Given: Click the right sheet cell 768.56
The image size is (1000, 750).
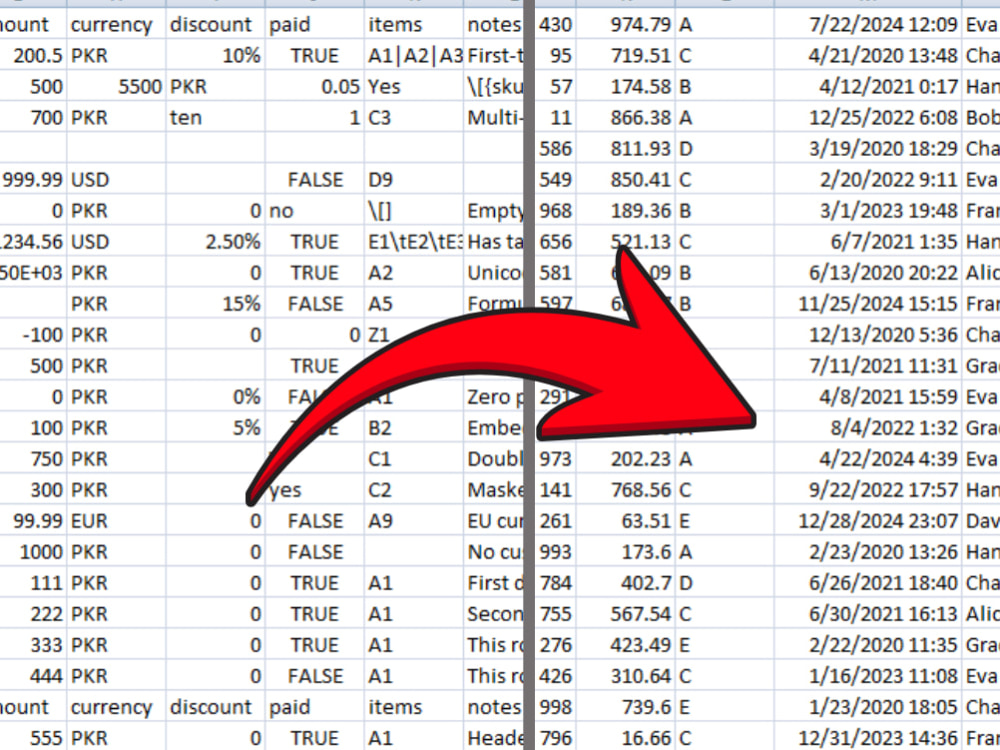Looking at the screenshot, I should (626, 490).
